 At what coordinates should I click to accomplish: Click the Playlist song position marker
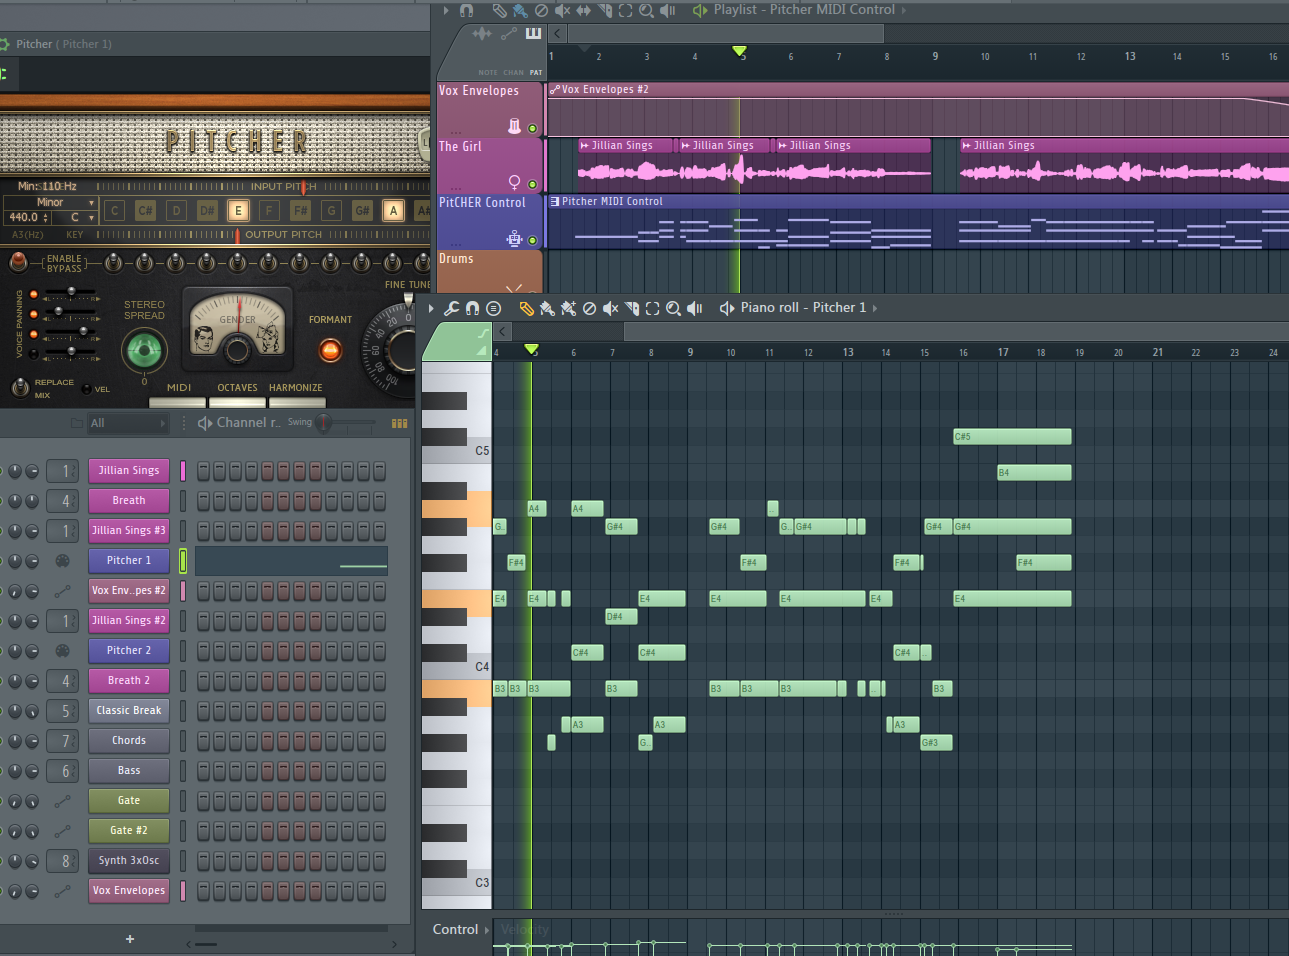[739, 52]
